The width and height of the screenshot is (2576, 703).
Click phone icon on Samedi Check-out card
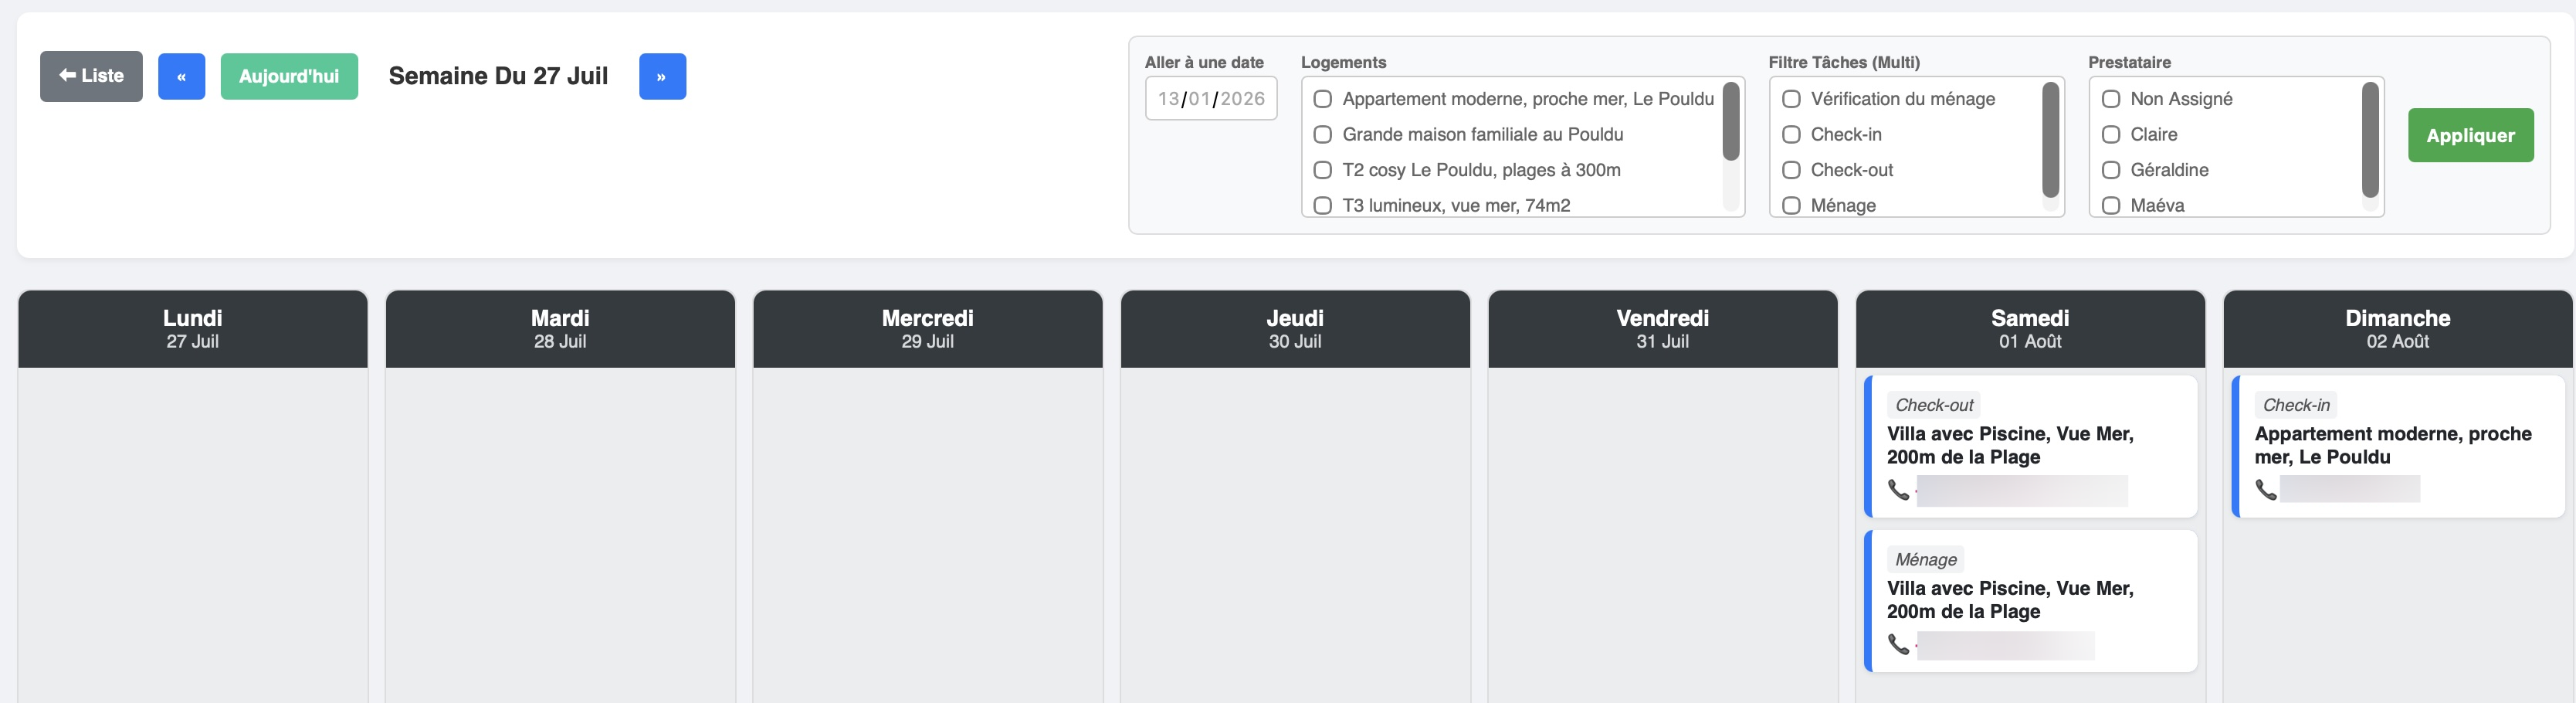(1898, 490)
